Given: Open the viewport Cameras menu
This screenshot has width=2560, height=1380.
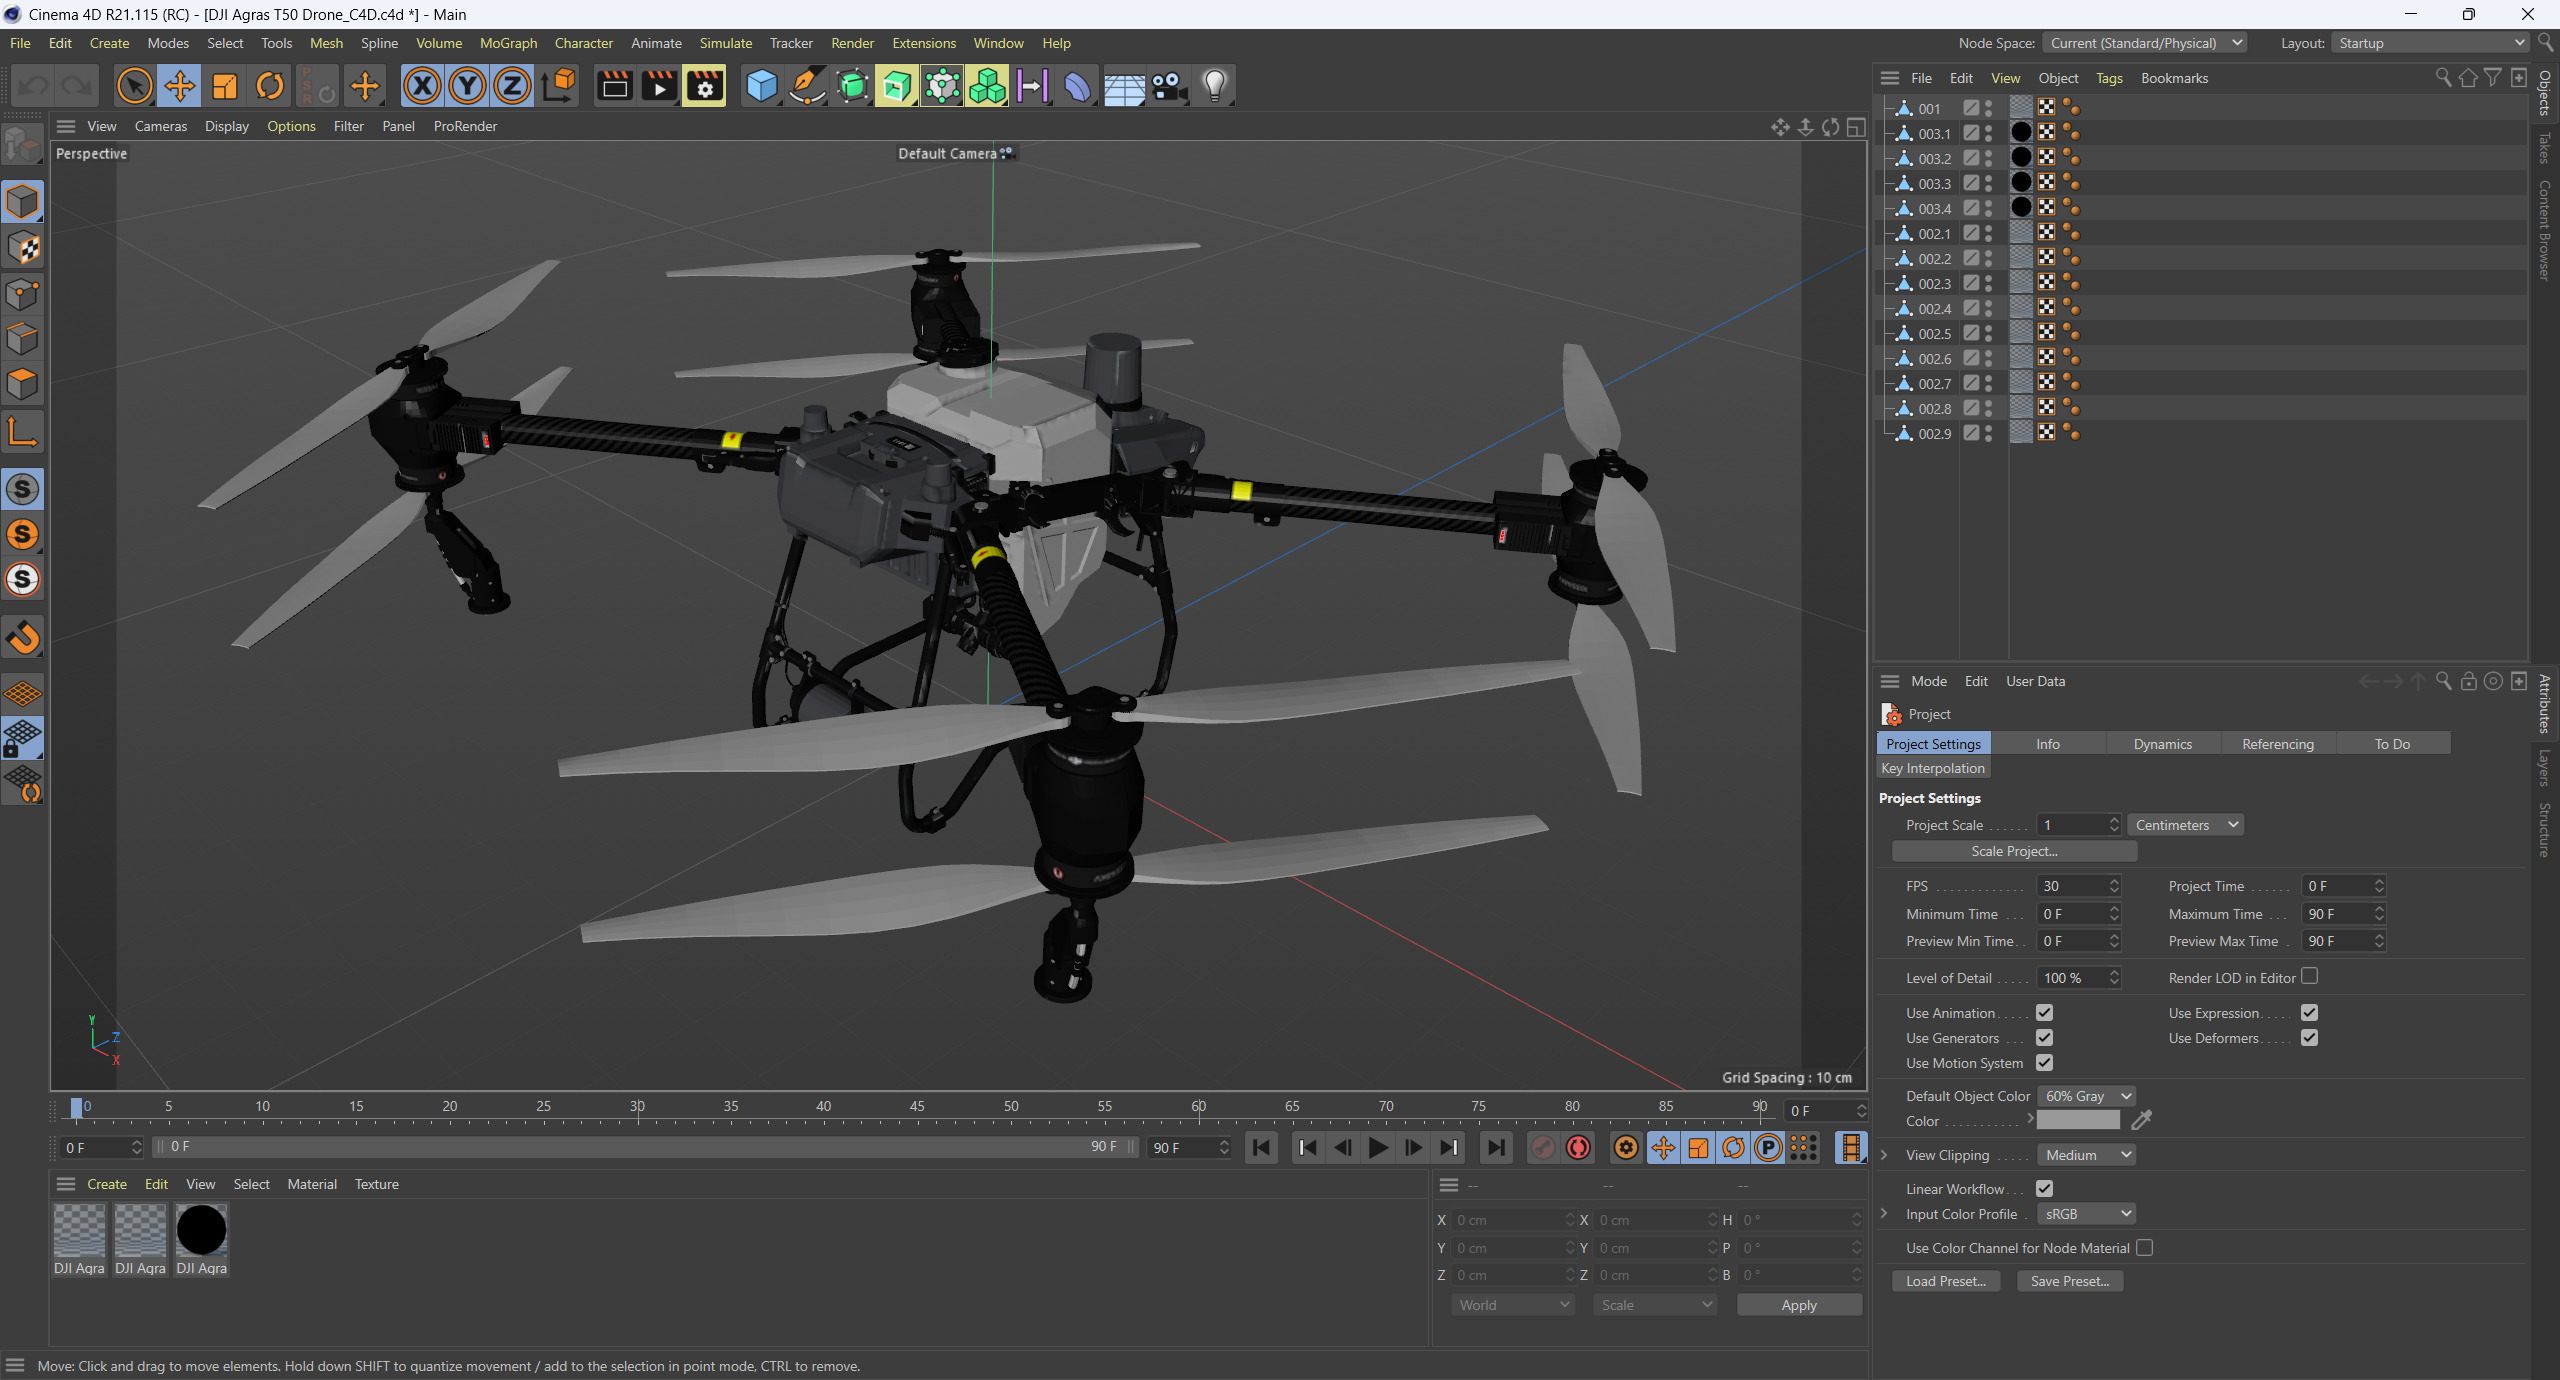Looking at the screenshot, I should pyautogui.click(x=160, y=126).
